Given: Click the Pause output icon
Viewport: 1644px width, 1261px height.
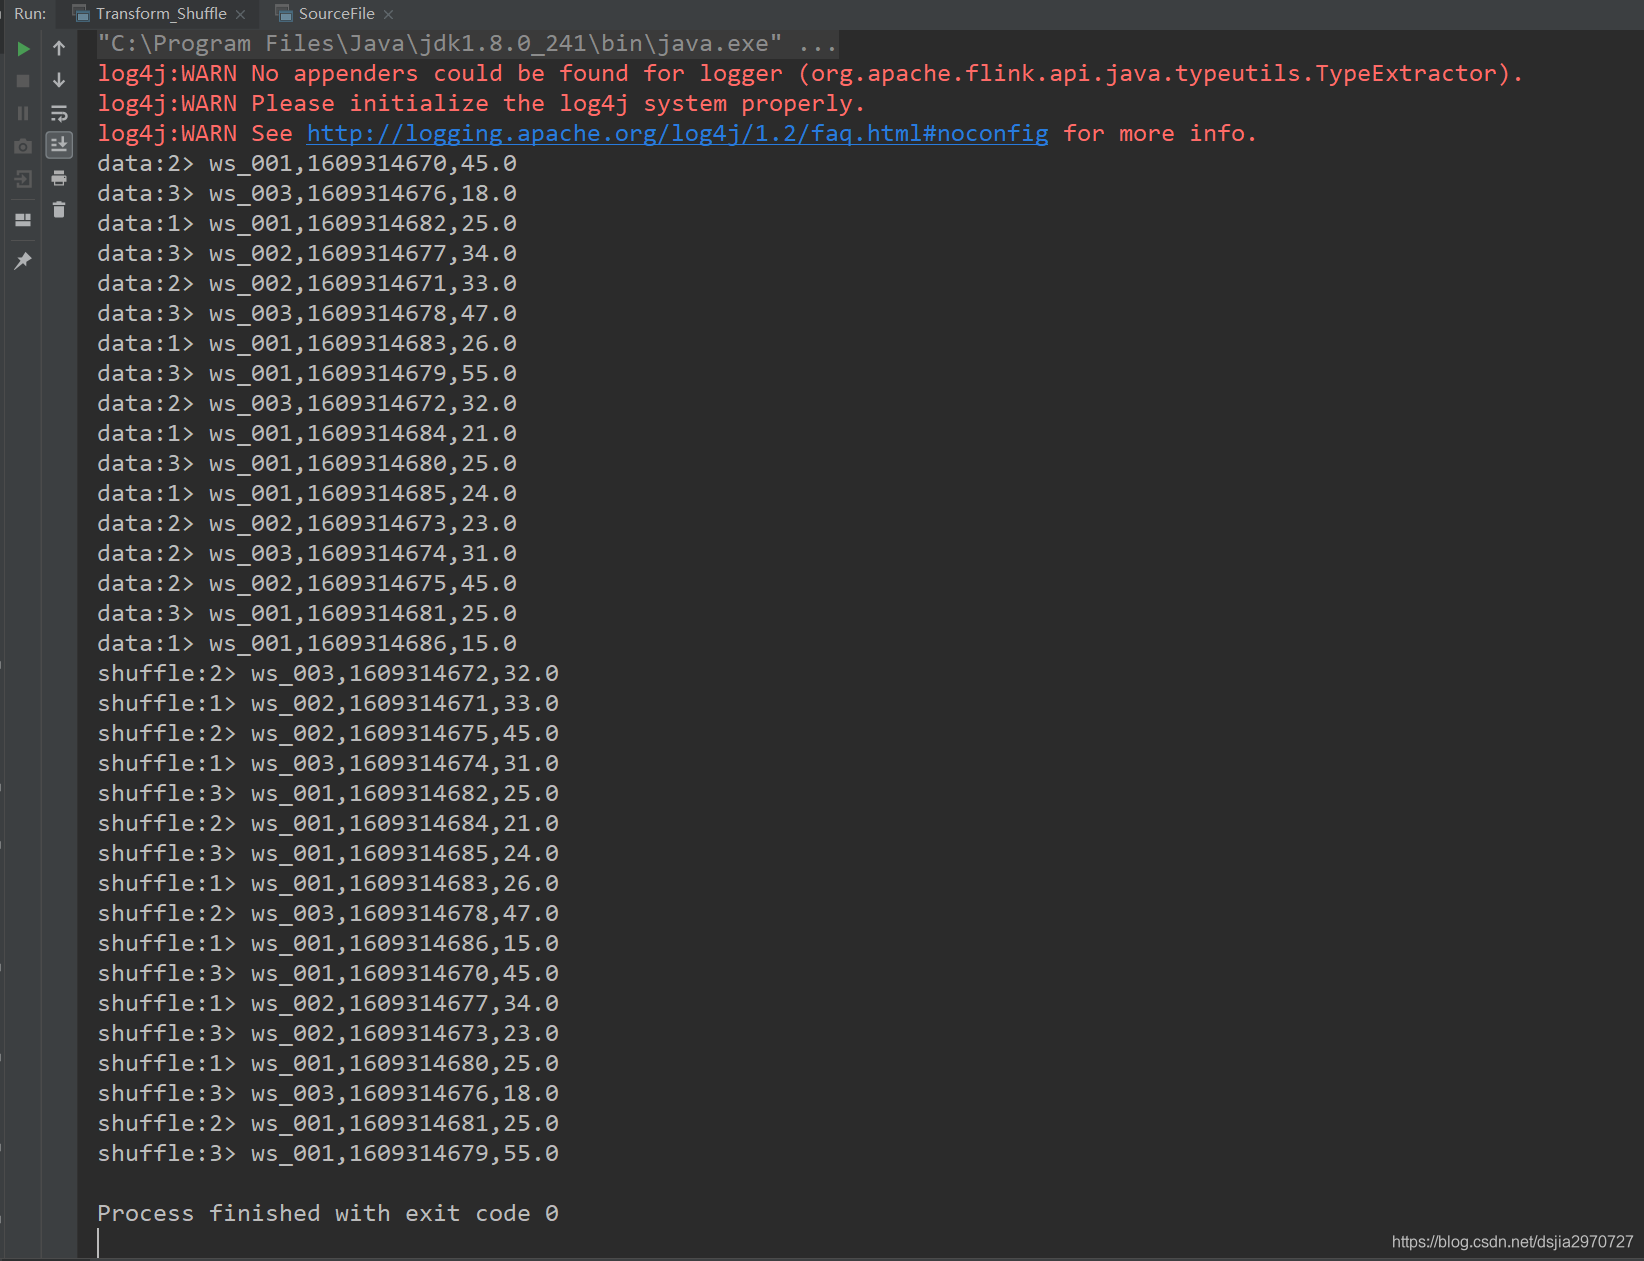Looking at the screenshot, I should [23, 113].
